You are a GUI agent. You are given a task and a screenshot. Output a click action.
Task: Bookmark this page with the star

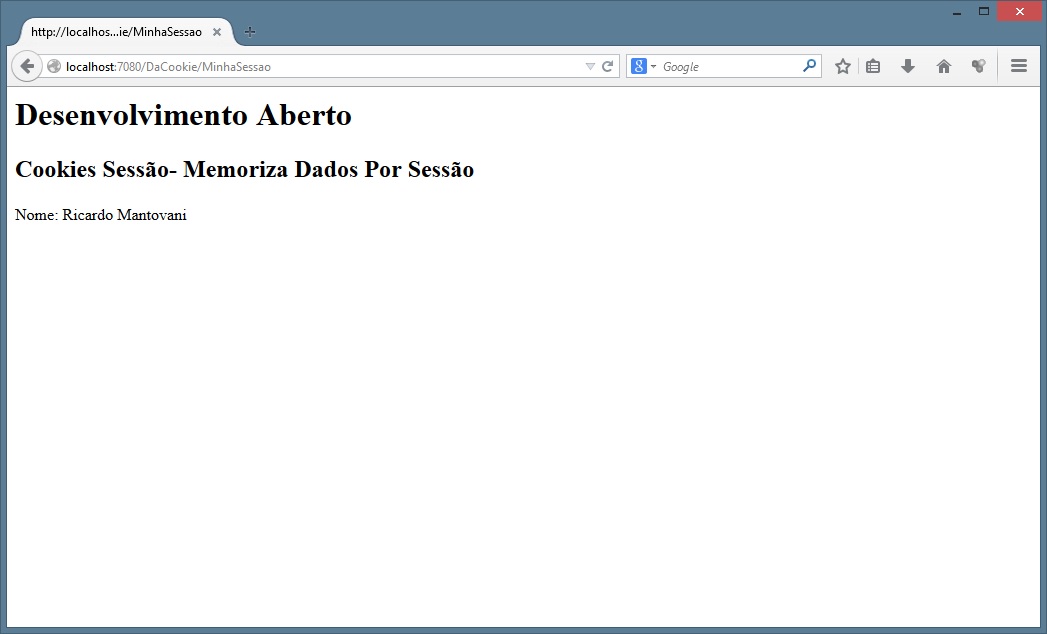(843, 67)
